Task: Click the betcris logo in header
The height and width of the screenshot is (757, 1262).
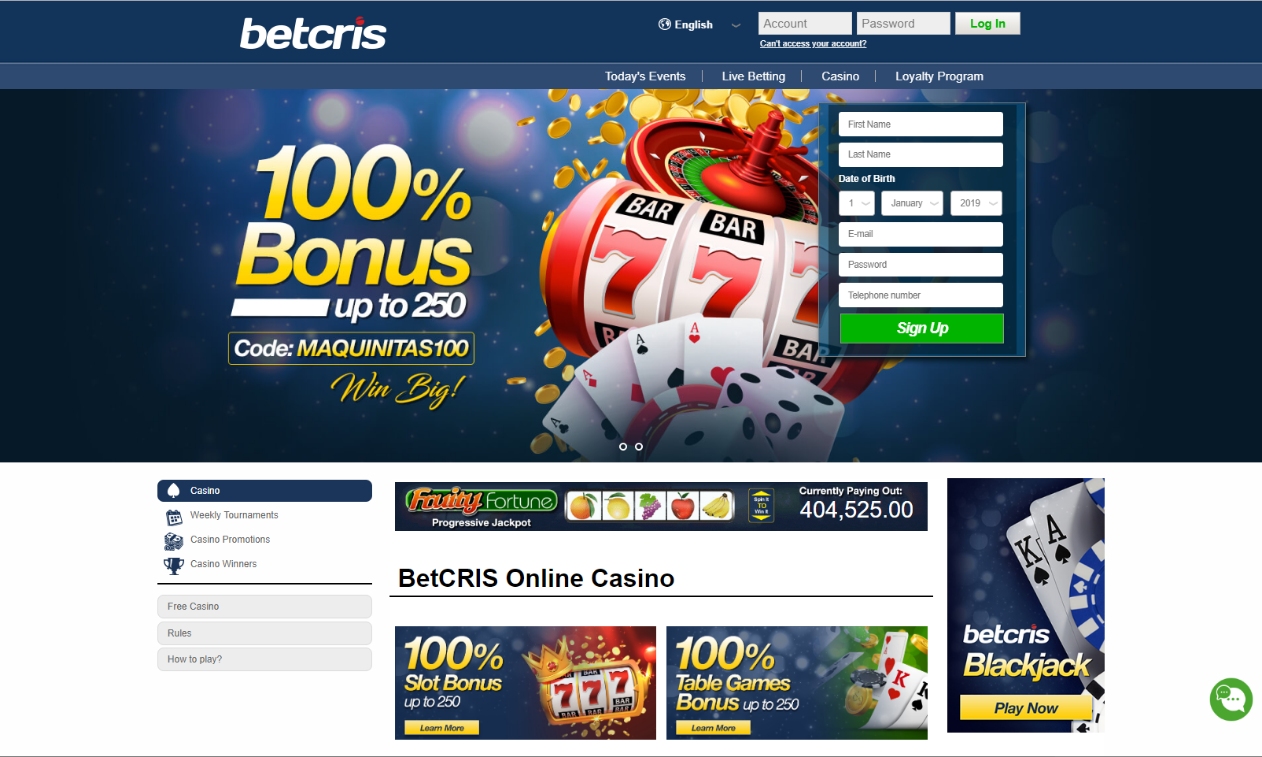Action: click(313, 33)
